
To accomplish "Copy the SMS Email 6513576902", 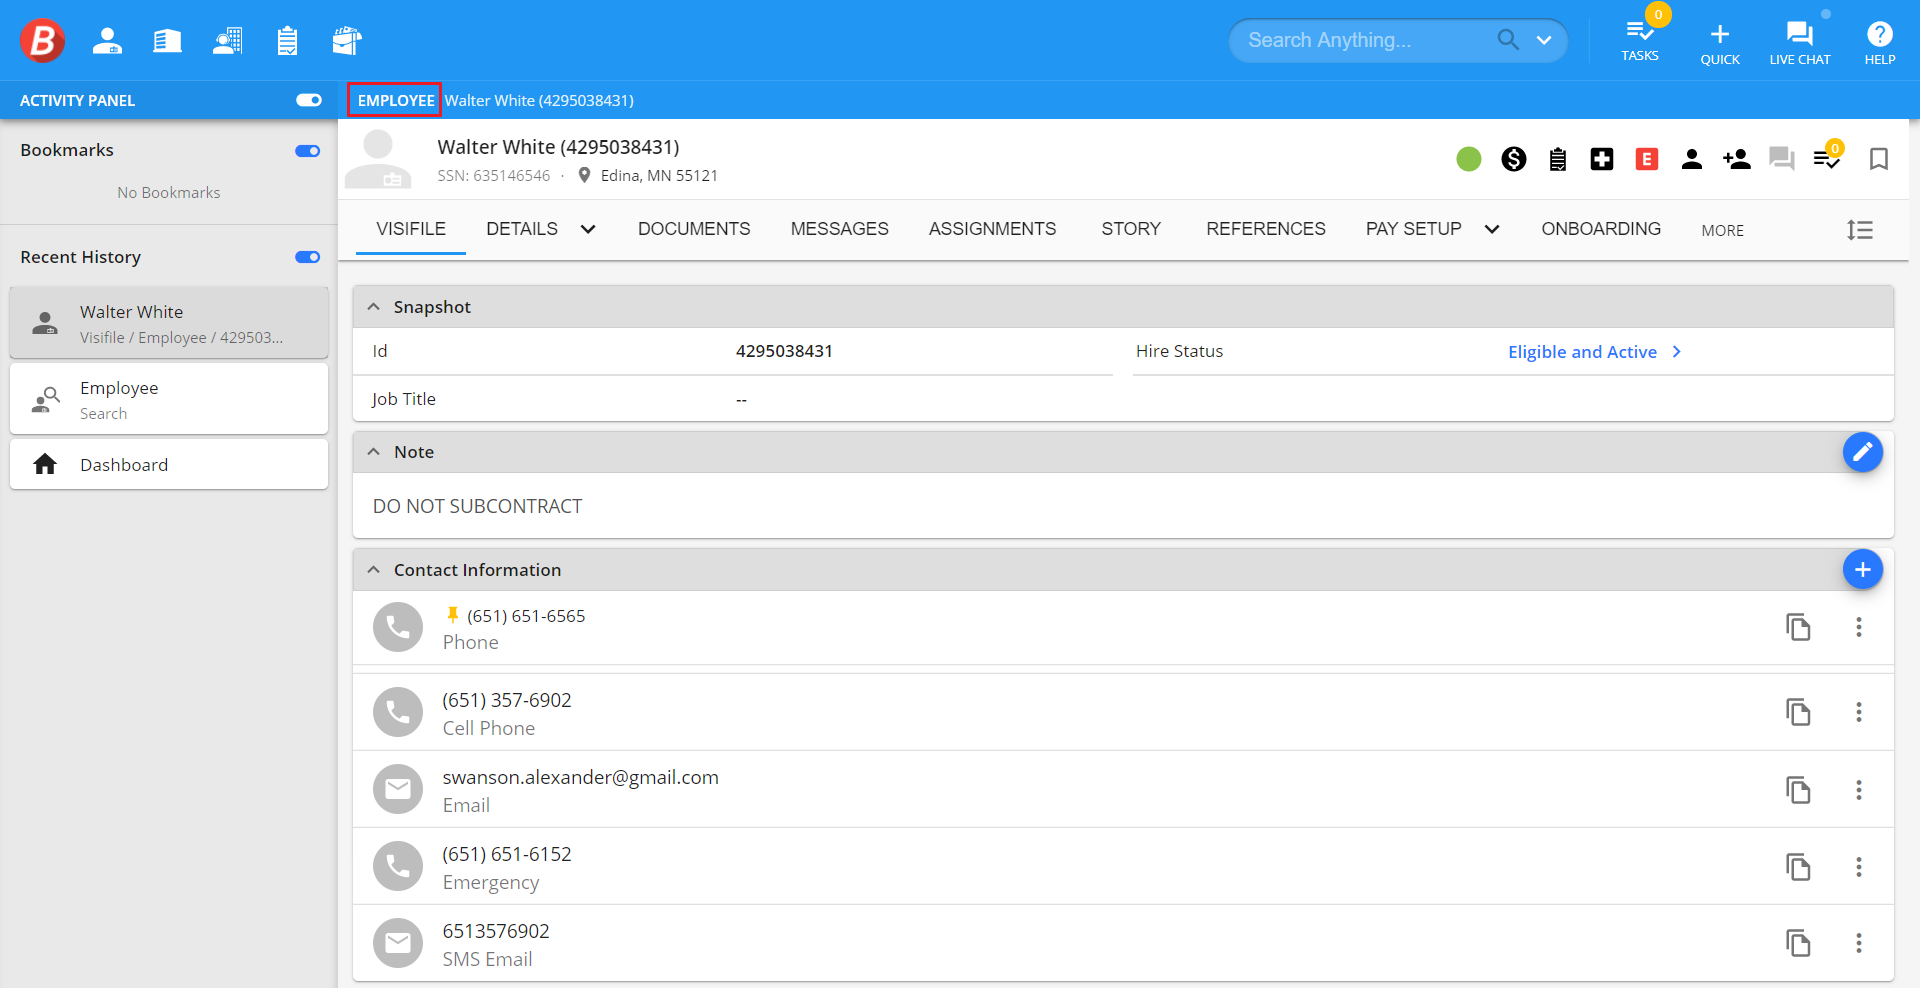I will [x=1799, y=943].
